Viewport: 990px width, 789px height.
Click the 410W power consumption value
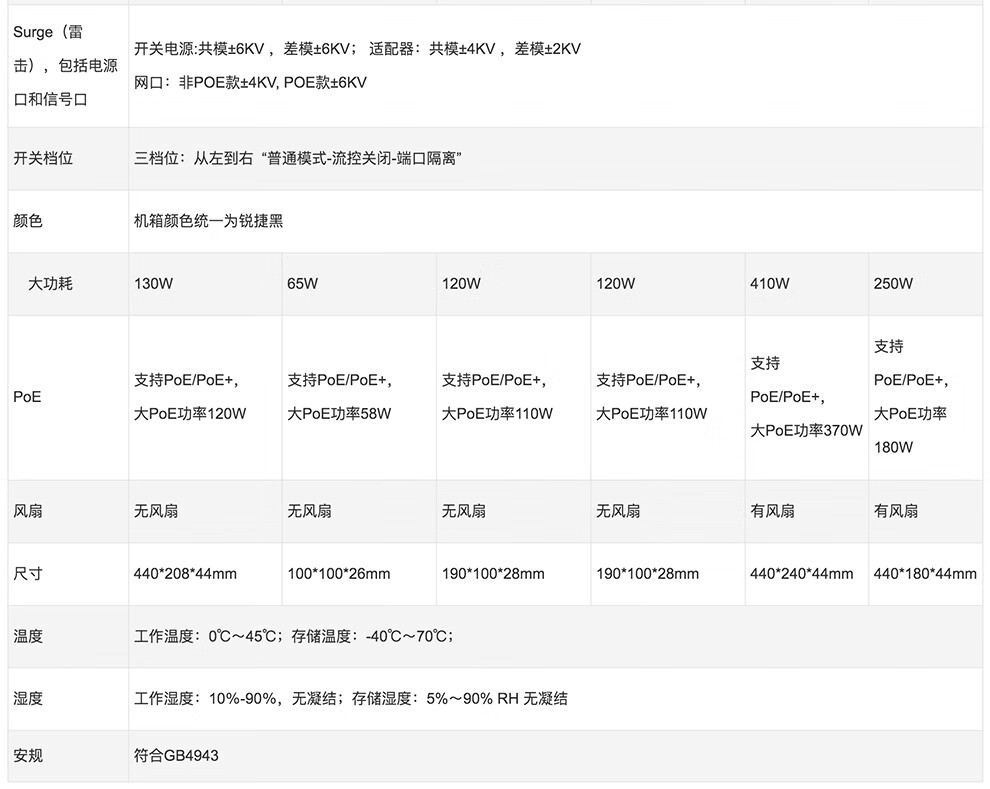(x=769, y=284)
